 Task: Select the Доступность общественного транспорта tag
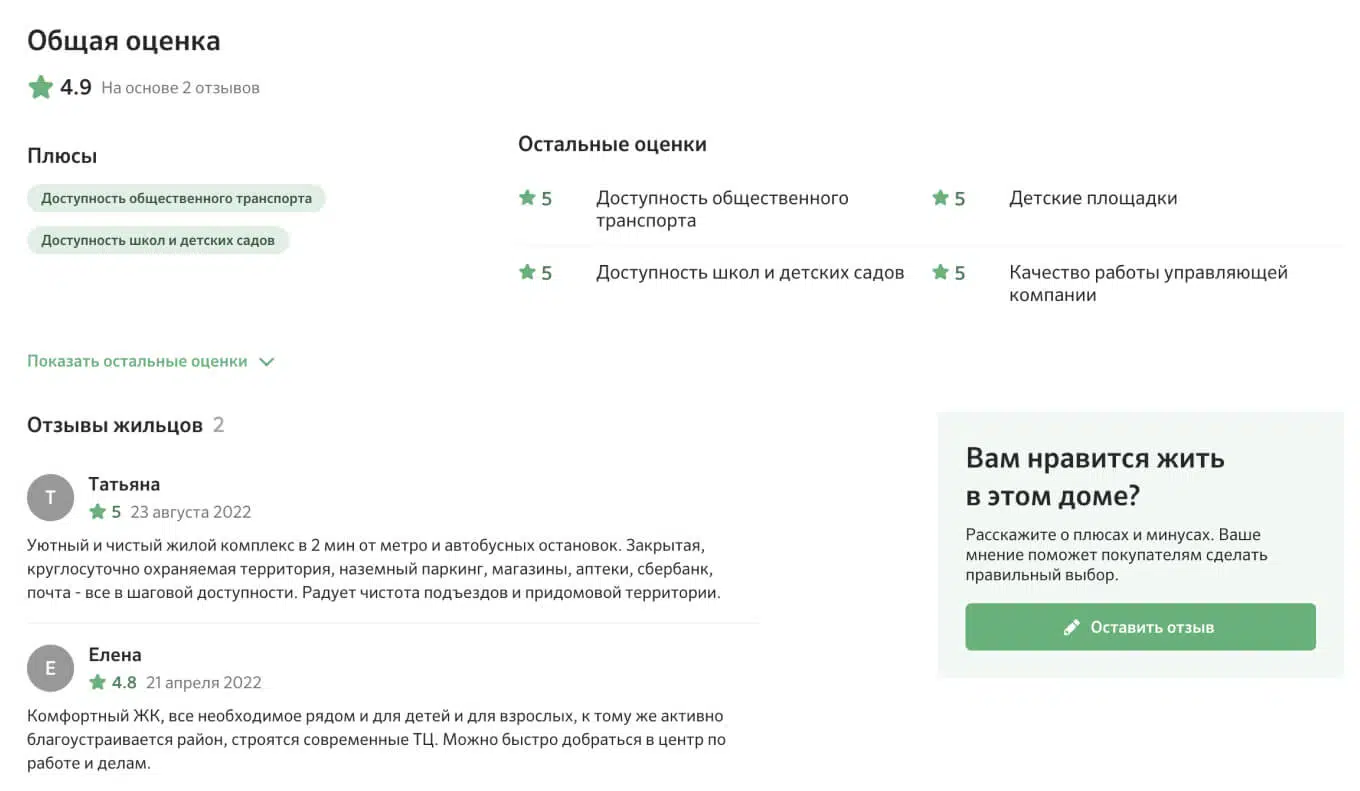(x=176, y=198)
